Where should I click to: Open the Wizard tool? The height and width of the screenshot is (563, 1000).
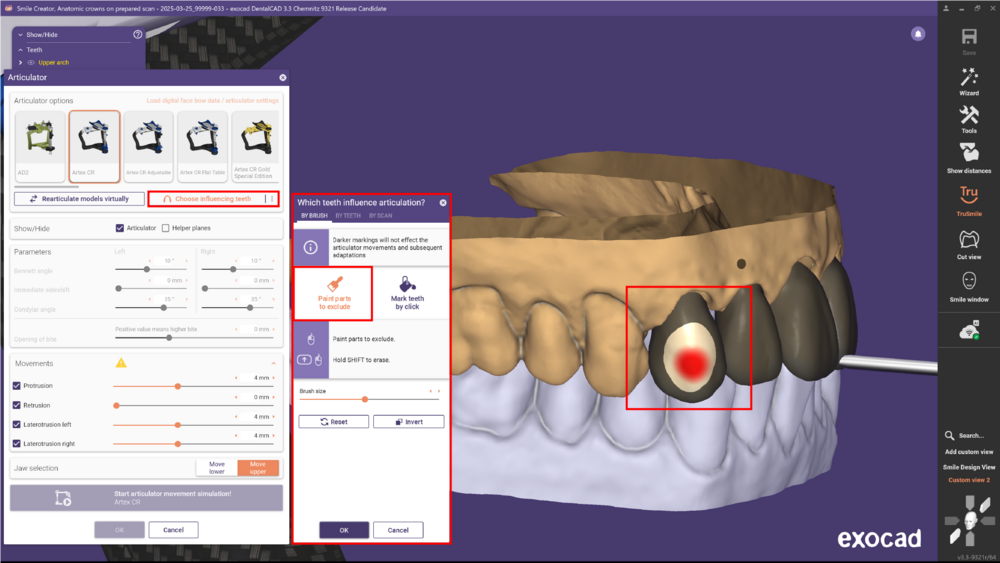click(x=969, y=77)
